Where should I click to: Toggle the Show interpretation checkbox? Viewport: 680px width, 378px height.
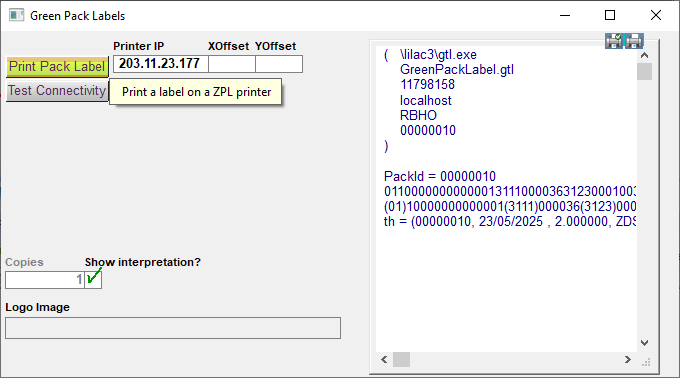(93, 280)
